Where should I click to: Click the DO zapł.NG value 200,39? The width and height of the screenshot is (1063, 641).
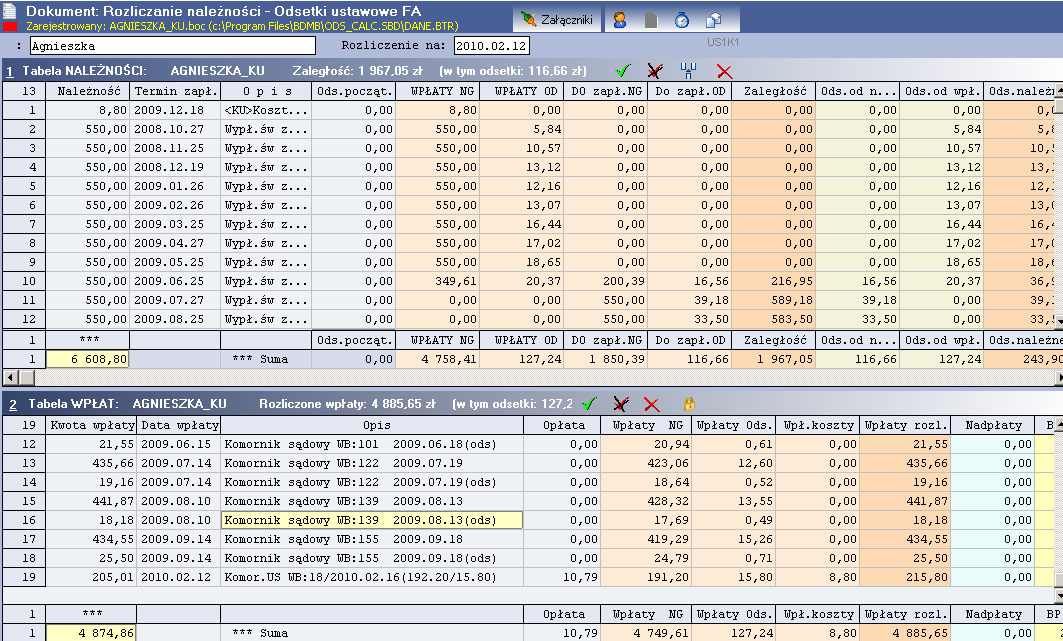[x=605, y=281]
